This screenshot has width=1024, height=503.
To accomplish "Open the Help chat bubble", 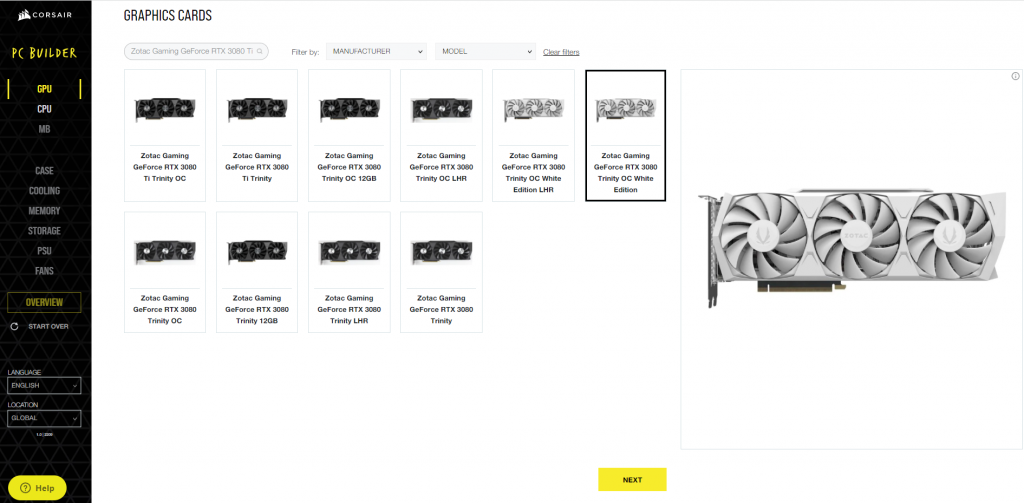I will (x=34, y=488).
